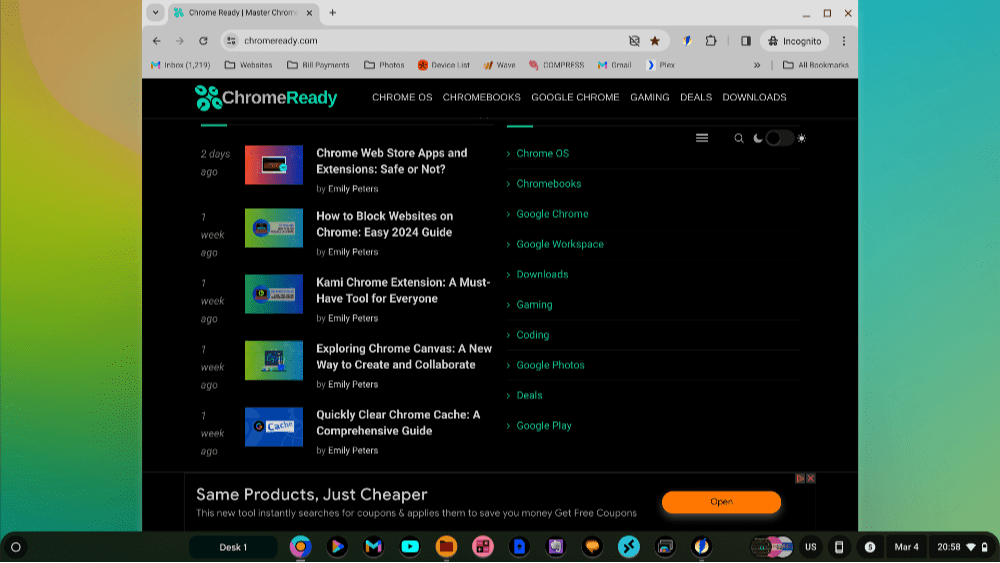View site information icon in address bar
The image size is (1000, 563).
pos(232,41)
